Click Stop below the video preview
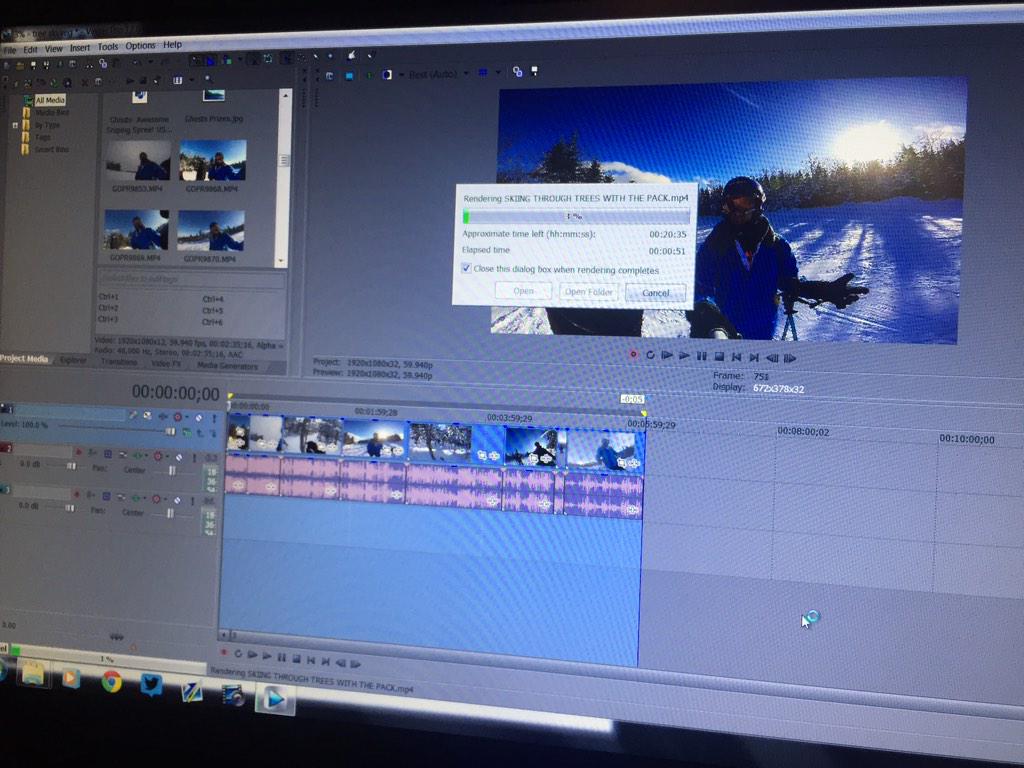 pyautogui.click(x=719, y=357)
